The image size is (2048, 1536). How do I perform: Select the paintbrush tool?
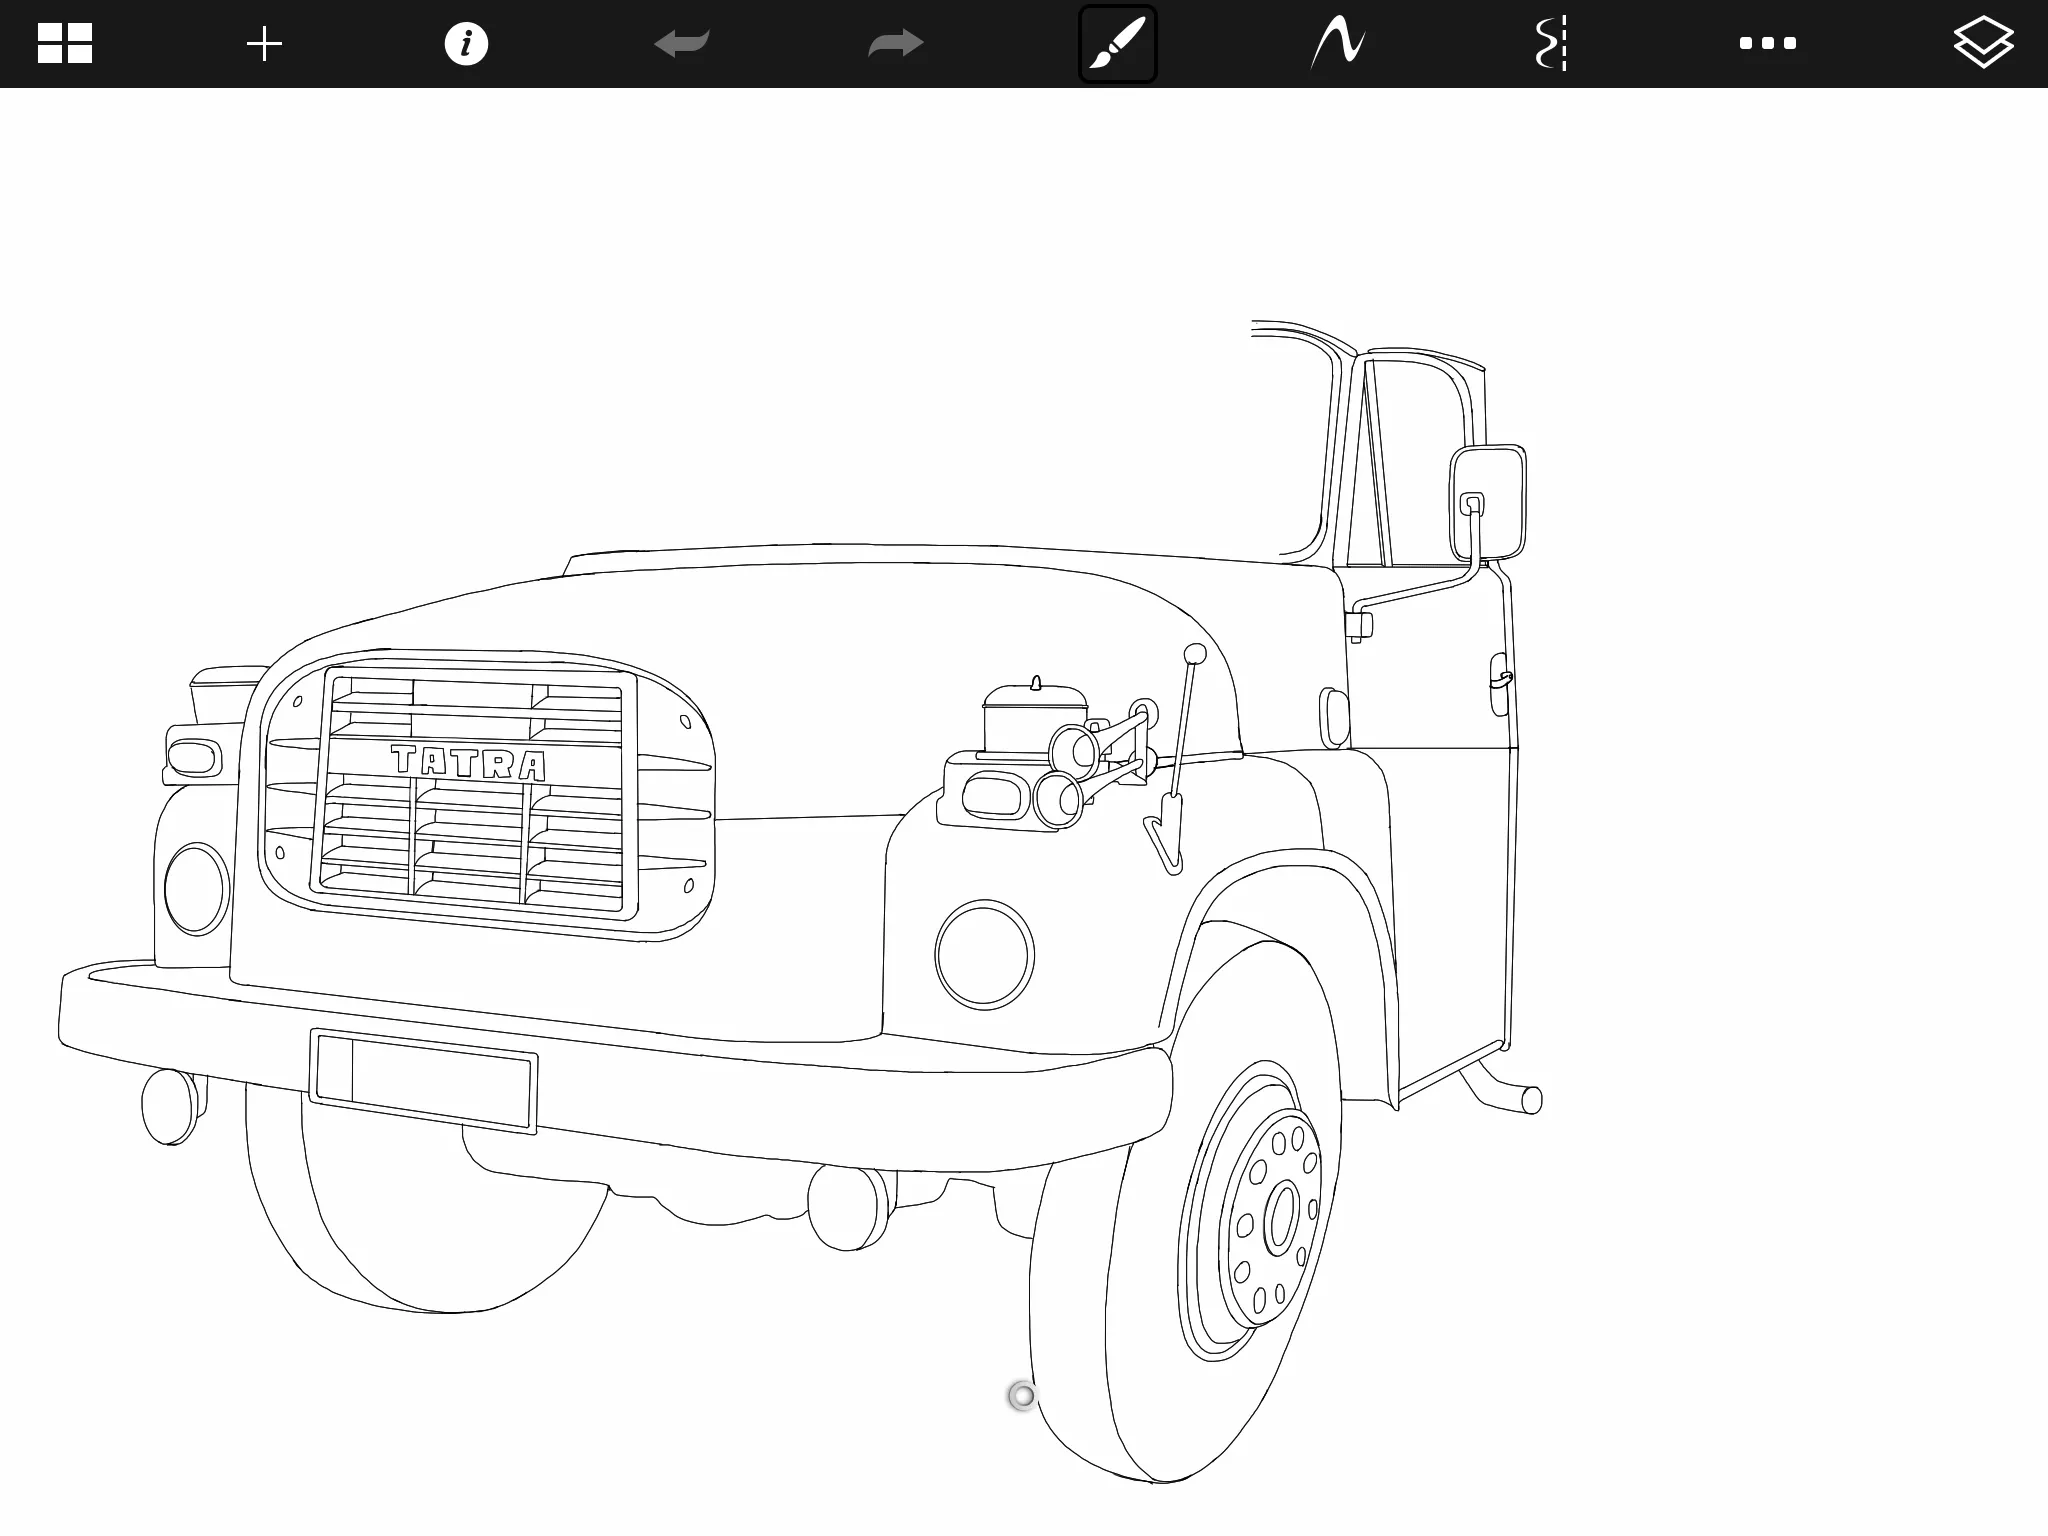tap(1118, 44)
